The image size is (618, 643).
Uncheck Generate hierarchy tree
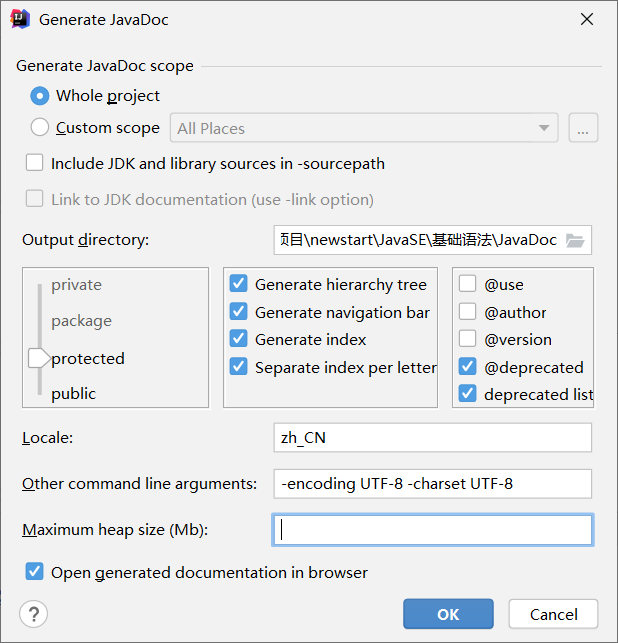238,284
